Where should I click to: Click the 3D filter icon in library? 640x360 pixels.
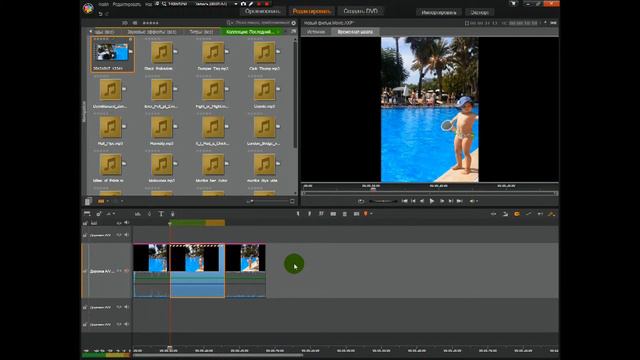124,23
